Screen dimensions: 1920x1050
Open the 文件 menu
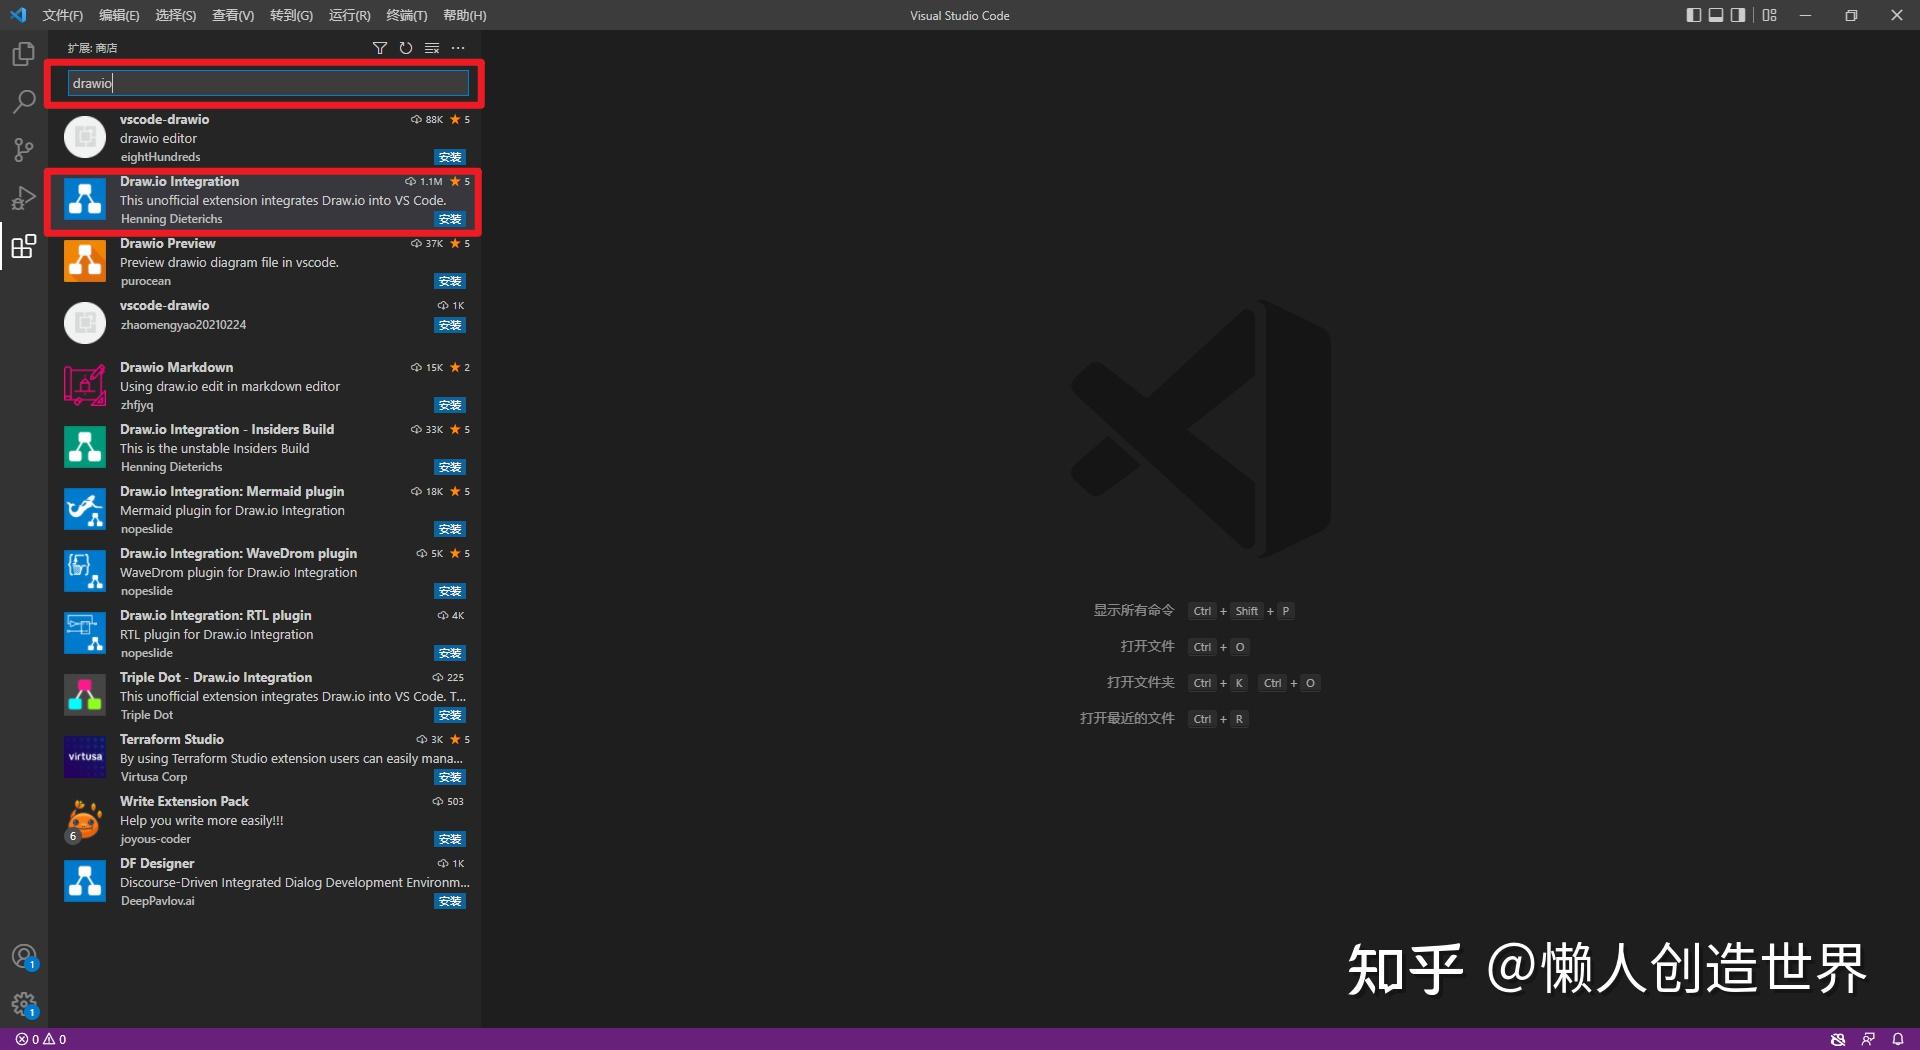pos(62,15)
